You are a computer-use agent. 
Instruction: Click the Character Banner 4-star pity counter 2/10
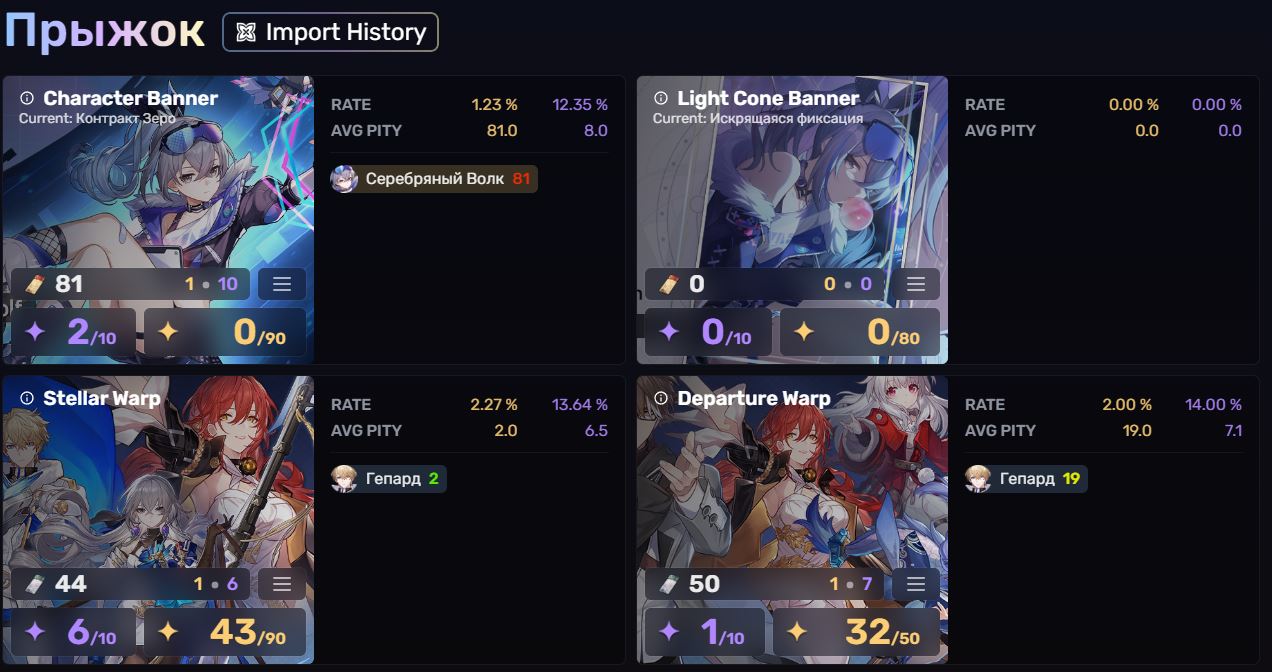pyautogui.click(x=73, y=332)
